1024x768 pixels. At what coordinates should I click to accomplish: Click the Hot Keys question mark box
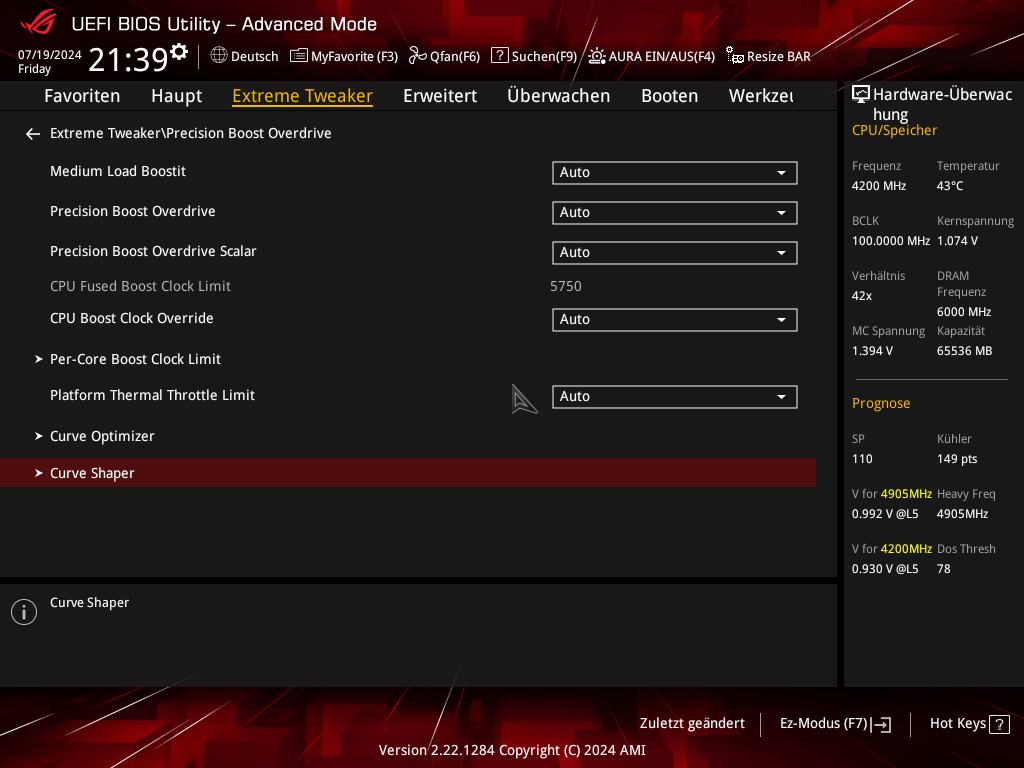[999, 724]
